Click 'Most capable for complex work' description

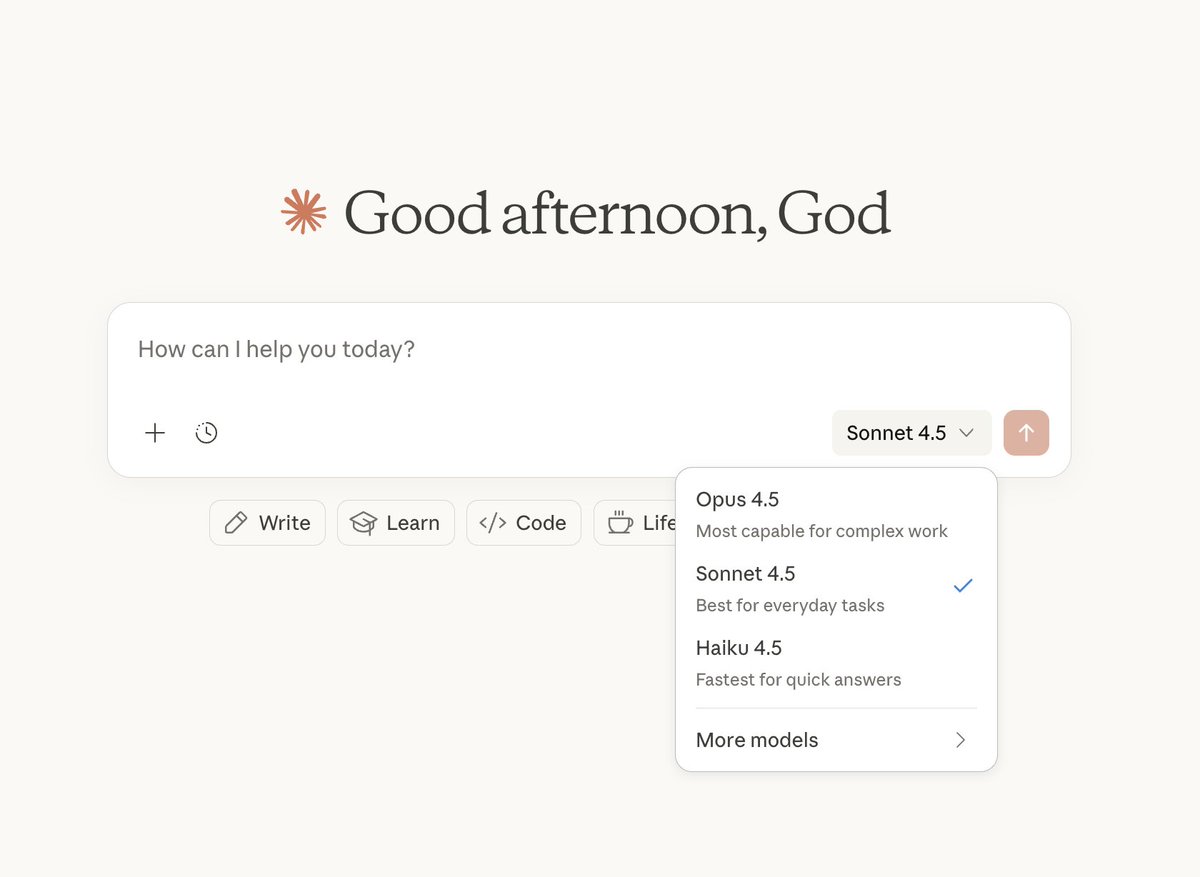822,531
